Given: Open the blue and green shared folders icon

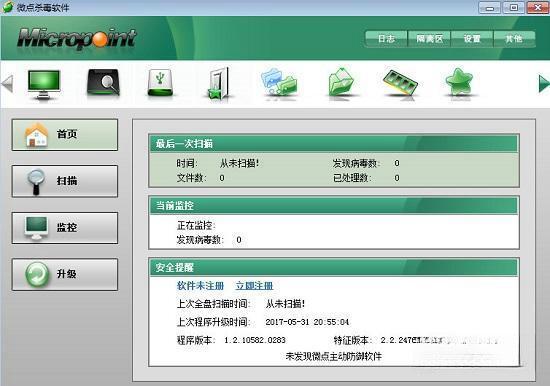Looking at the screenshot, I should pyautogui.click(x=279, y=82).
